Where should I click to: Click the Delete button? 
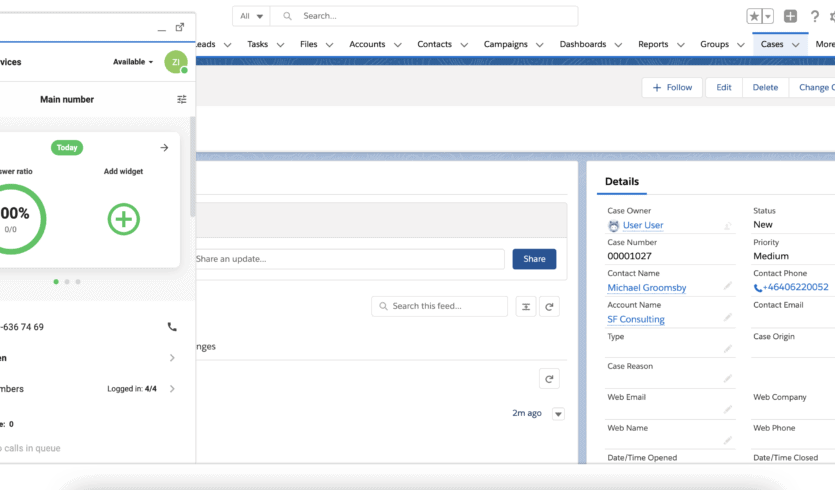pyautogui.click(x=765, y=87)
